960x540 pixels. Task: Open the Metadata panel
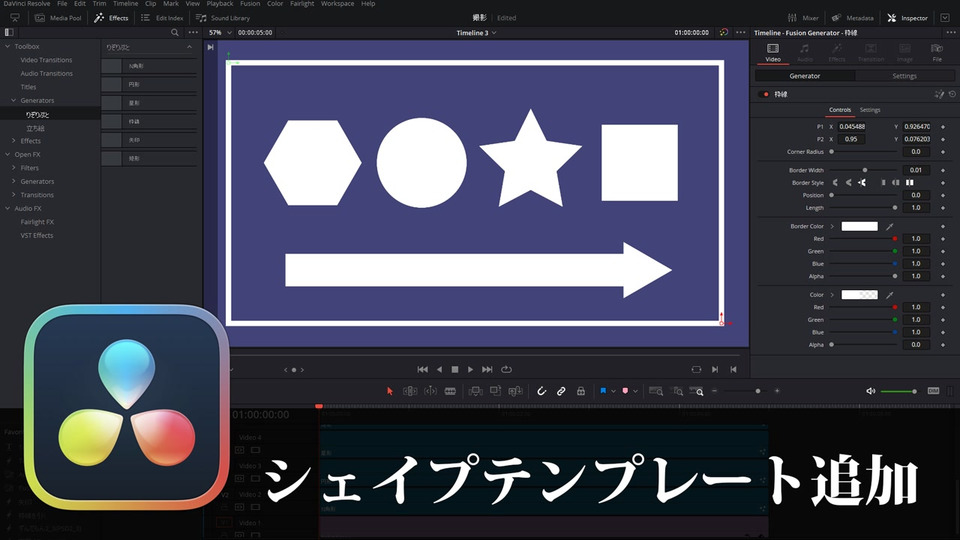[853, 18]
